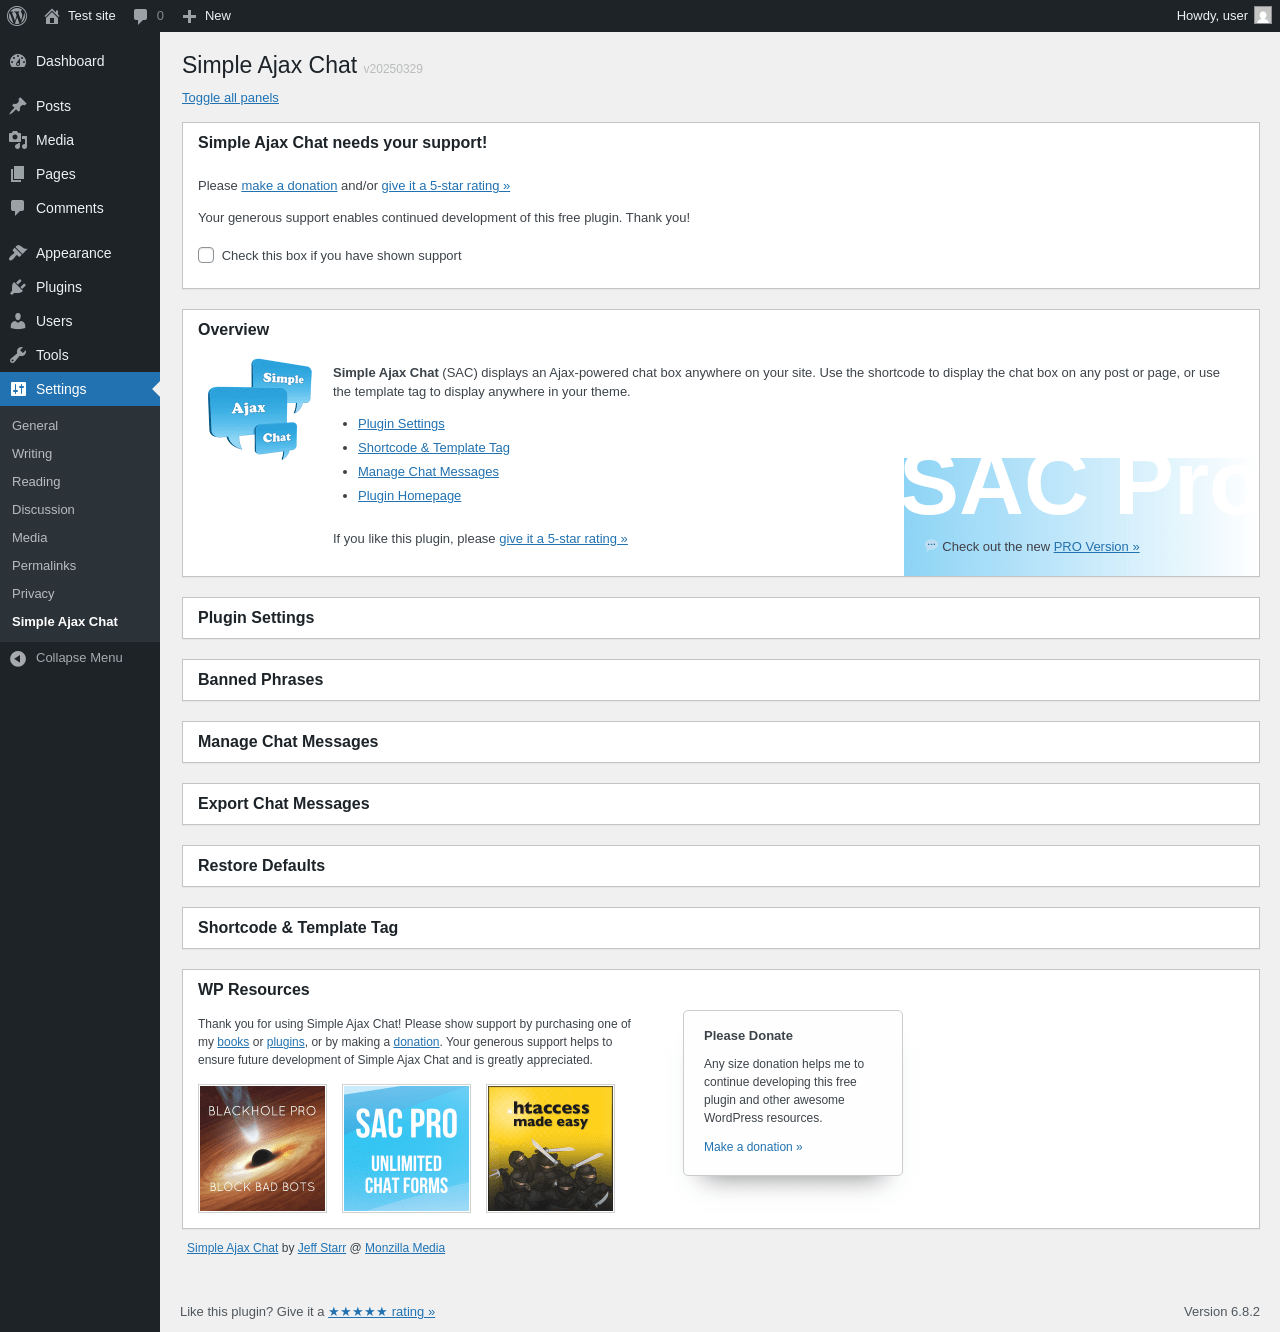Viewport: 1280px width, 1332px height.
Task: Click the books link in WP Resources
Action: coord(233,1042)
